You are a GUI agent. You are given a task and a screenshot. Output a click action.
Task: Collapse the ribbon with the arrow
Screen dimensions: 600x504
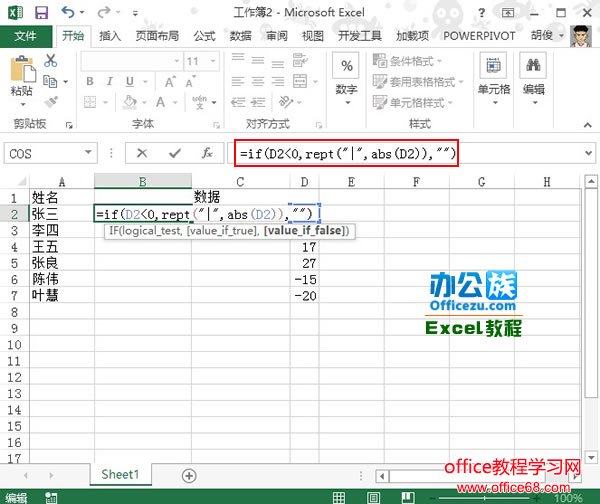pos(588,125)
